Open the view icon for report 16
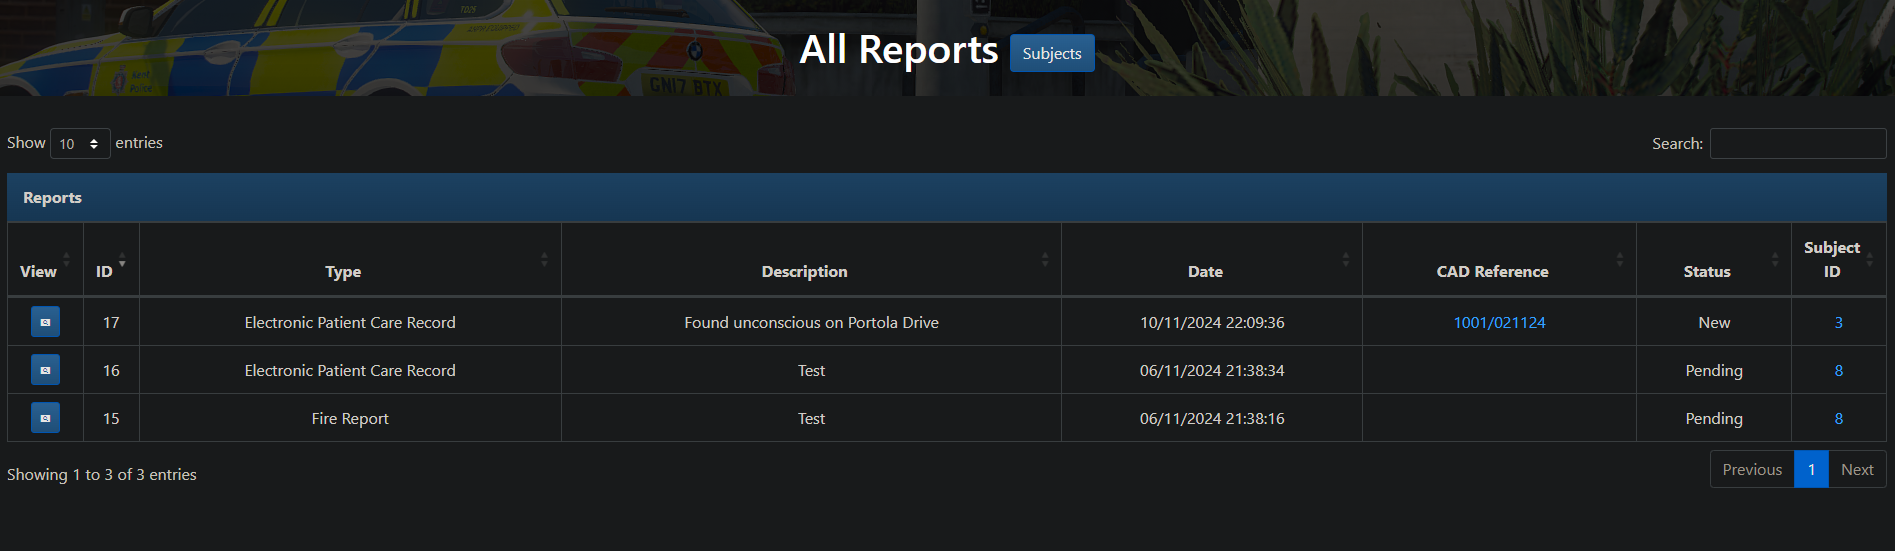 click(x=45, y=370)
